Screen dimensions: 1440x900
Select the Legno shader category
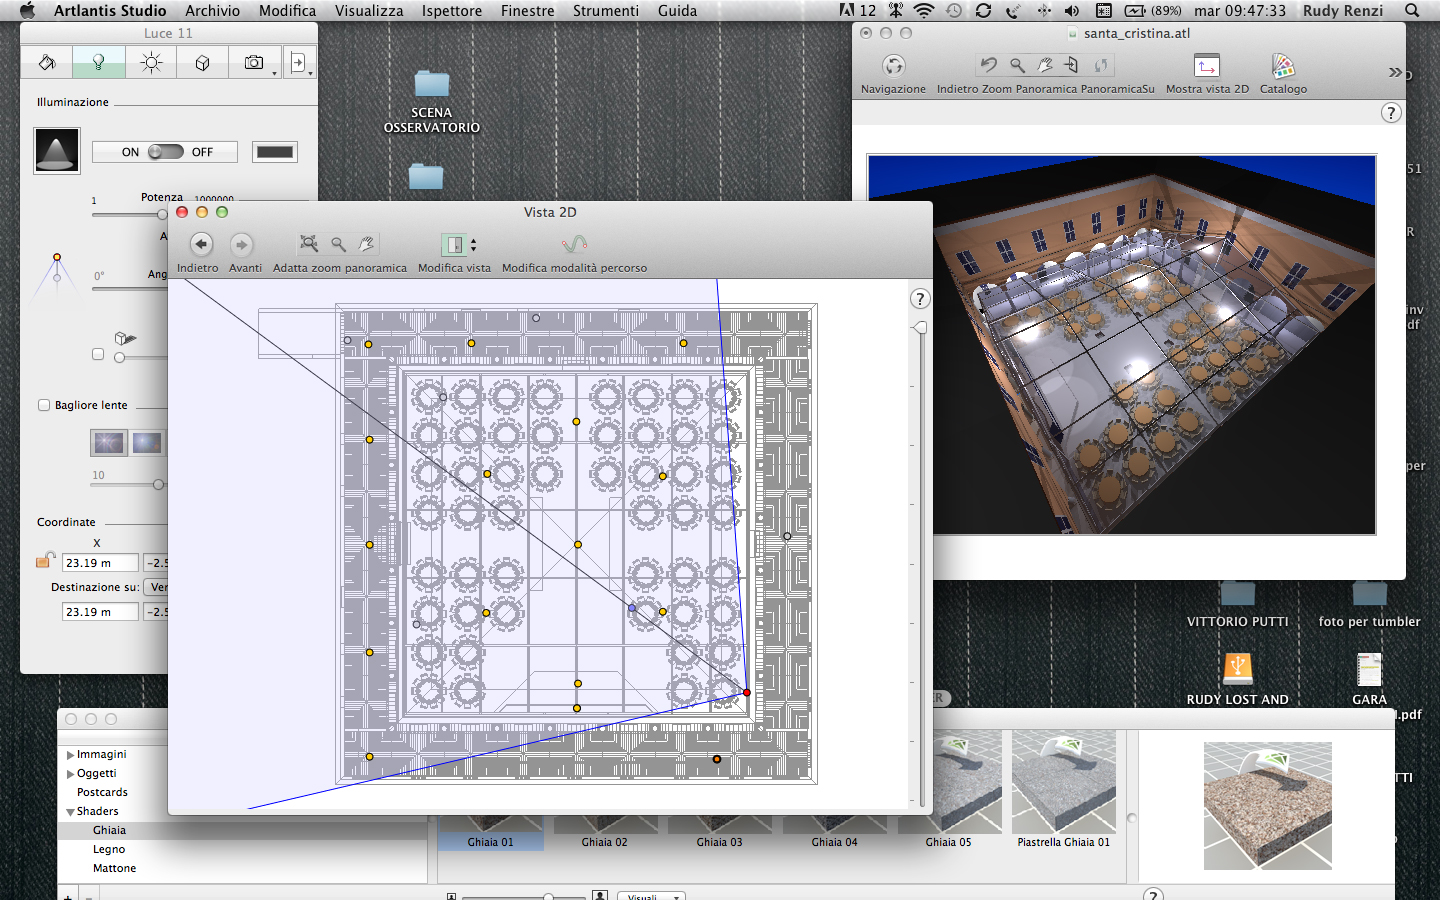click(109, 849)
